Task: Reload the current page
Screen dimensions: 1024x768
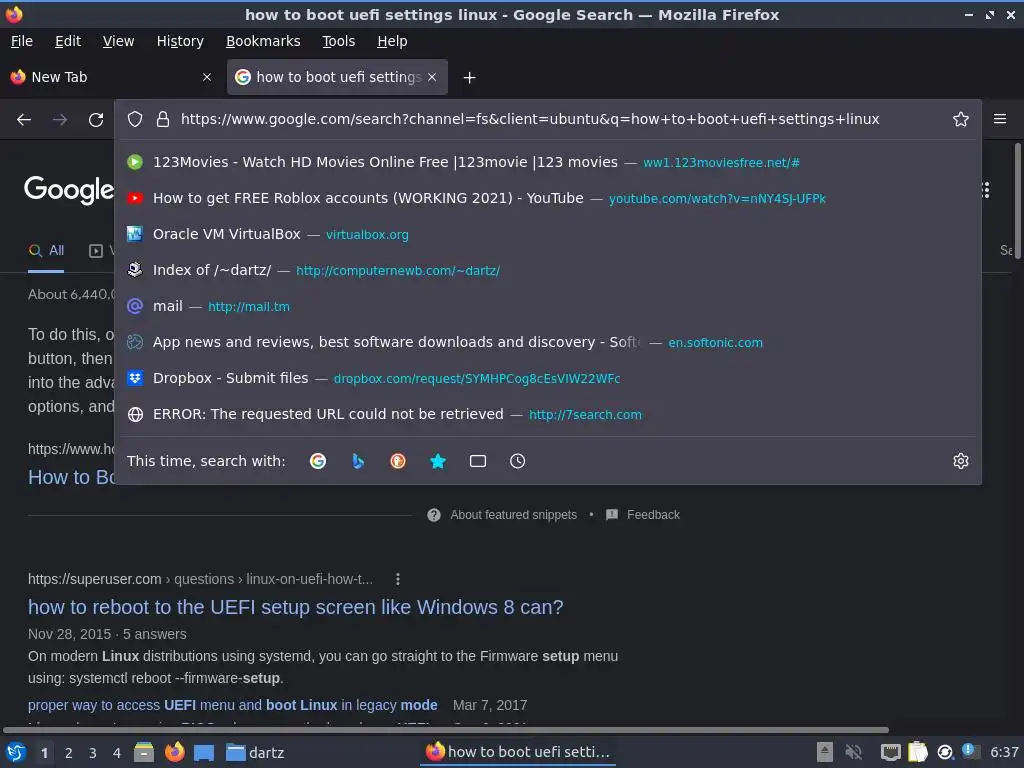Action: (96, 120)
